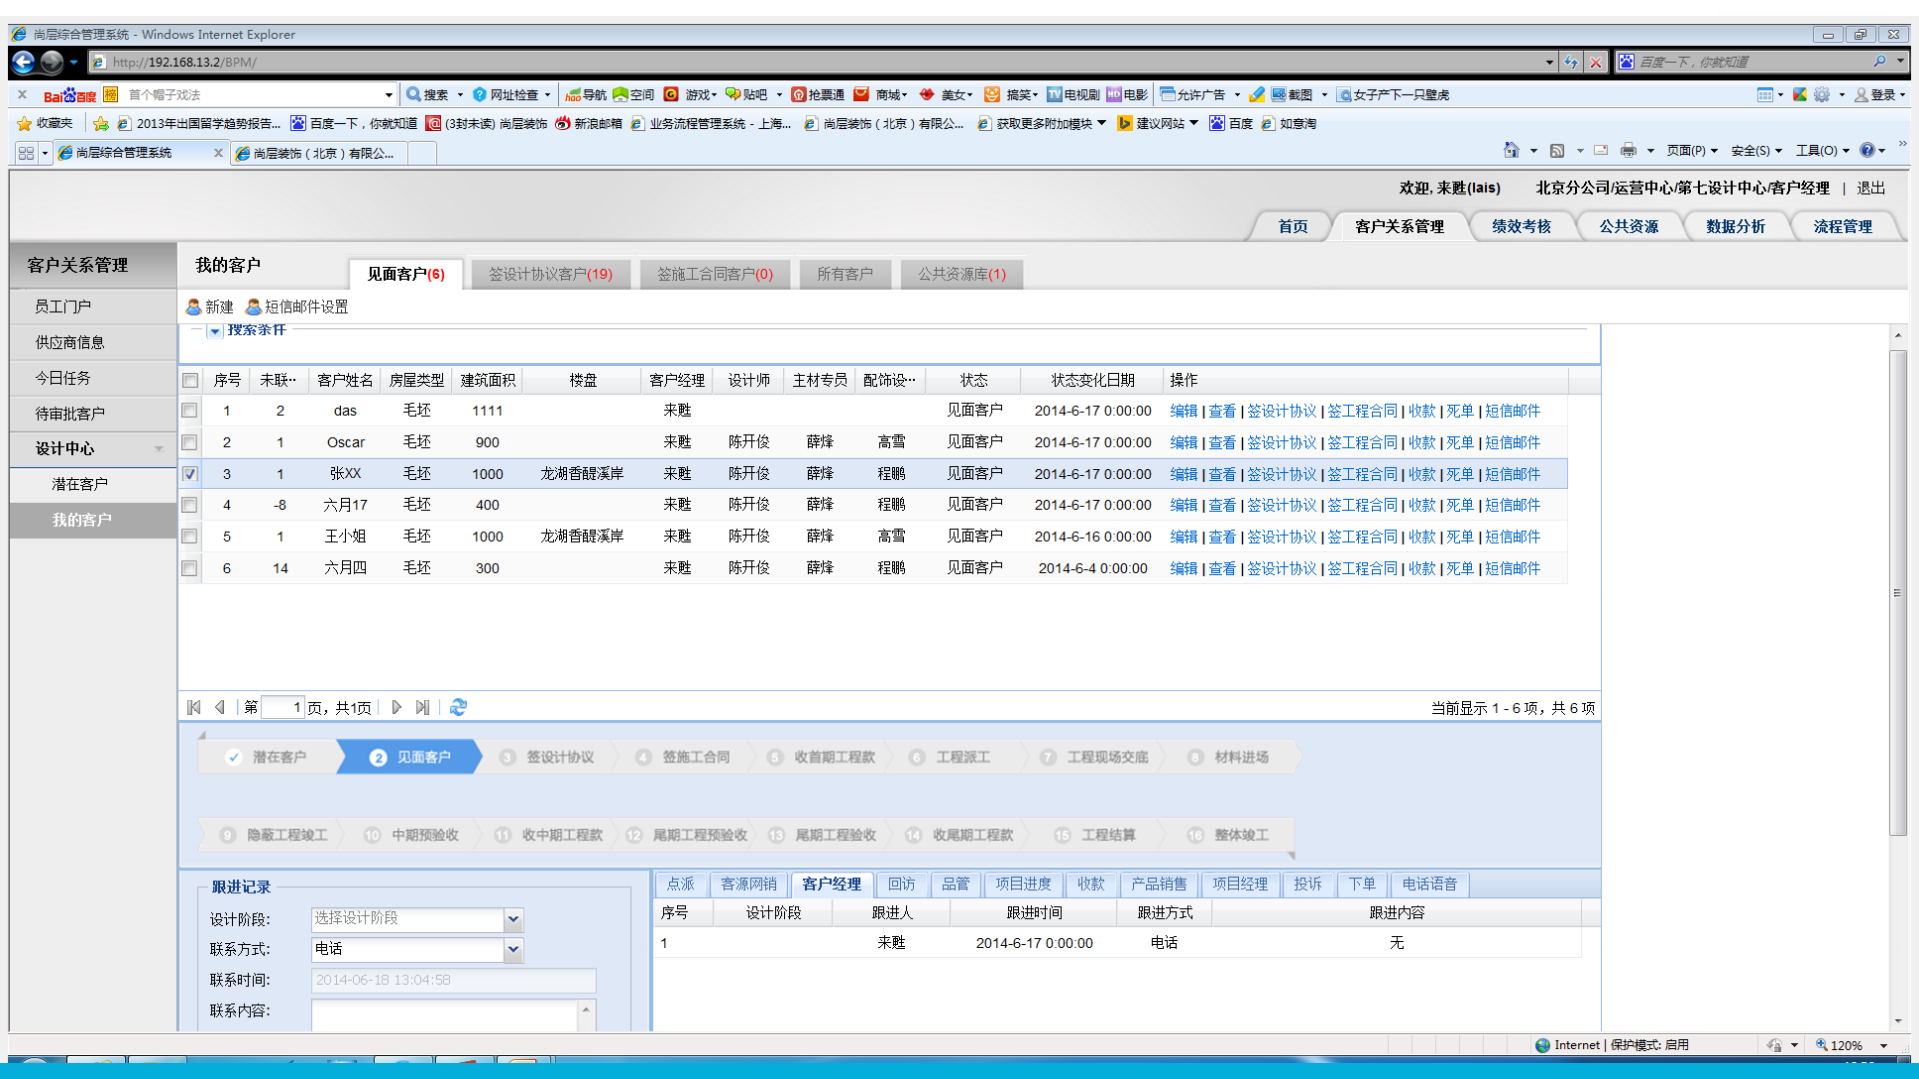Open the 回访 tab in the bottom panel
This screenshot has height=1079, width=1919.
click(902, 884)
